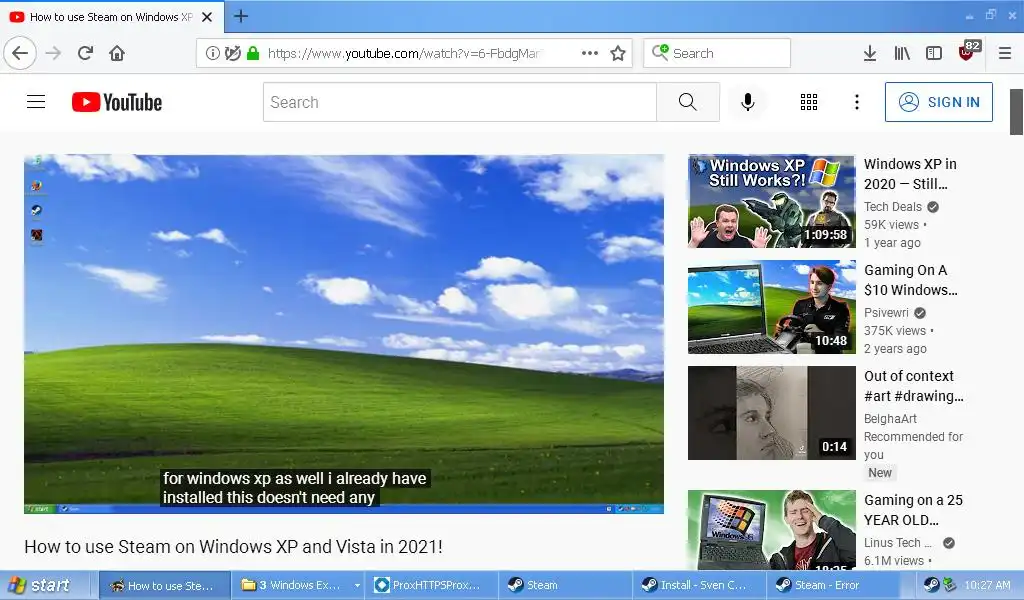Open Out of context #art video title

(x=913, y=386)
